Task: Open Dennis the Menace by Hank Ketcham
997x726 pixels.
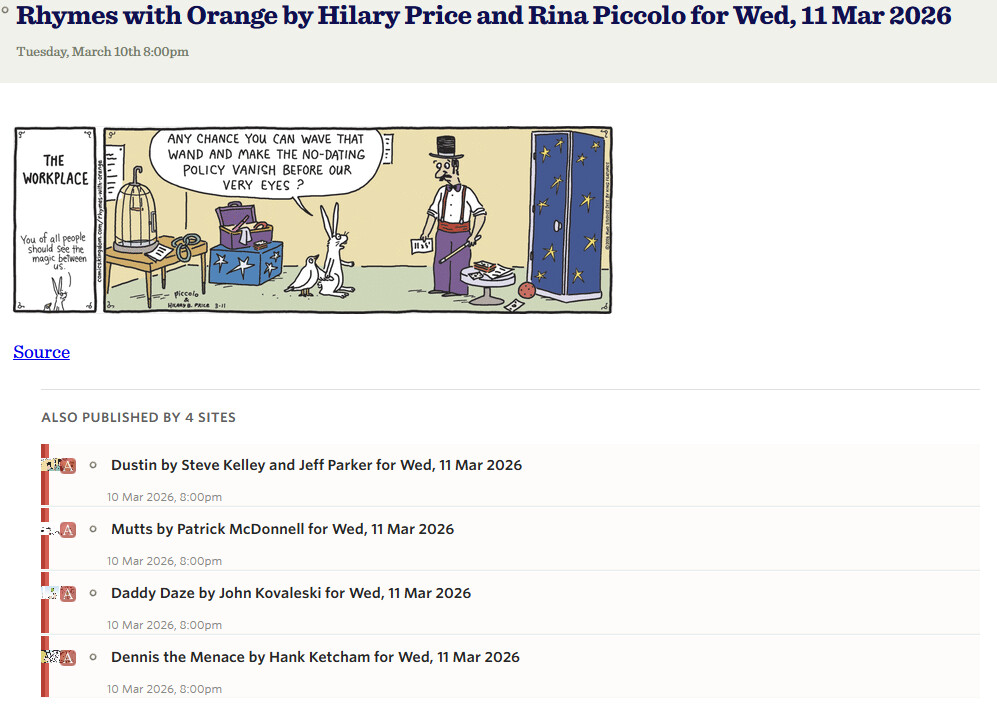Action: coord(315,657)
